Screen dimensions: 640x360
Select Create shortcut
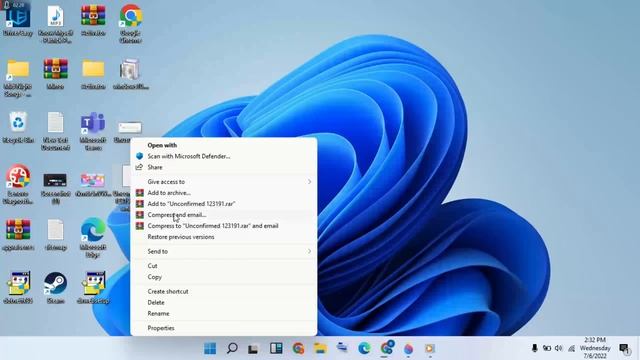pos(168,291)
